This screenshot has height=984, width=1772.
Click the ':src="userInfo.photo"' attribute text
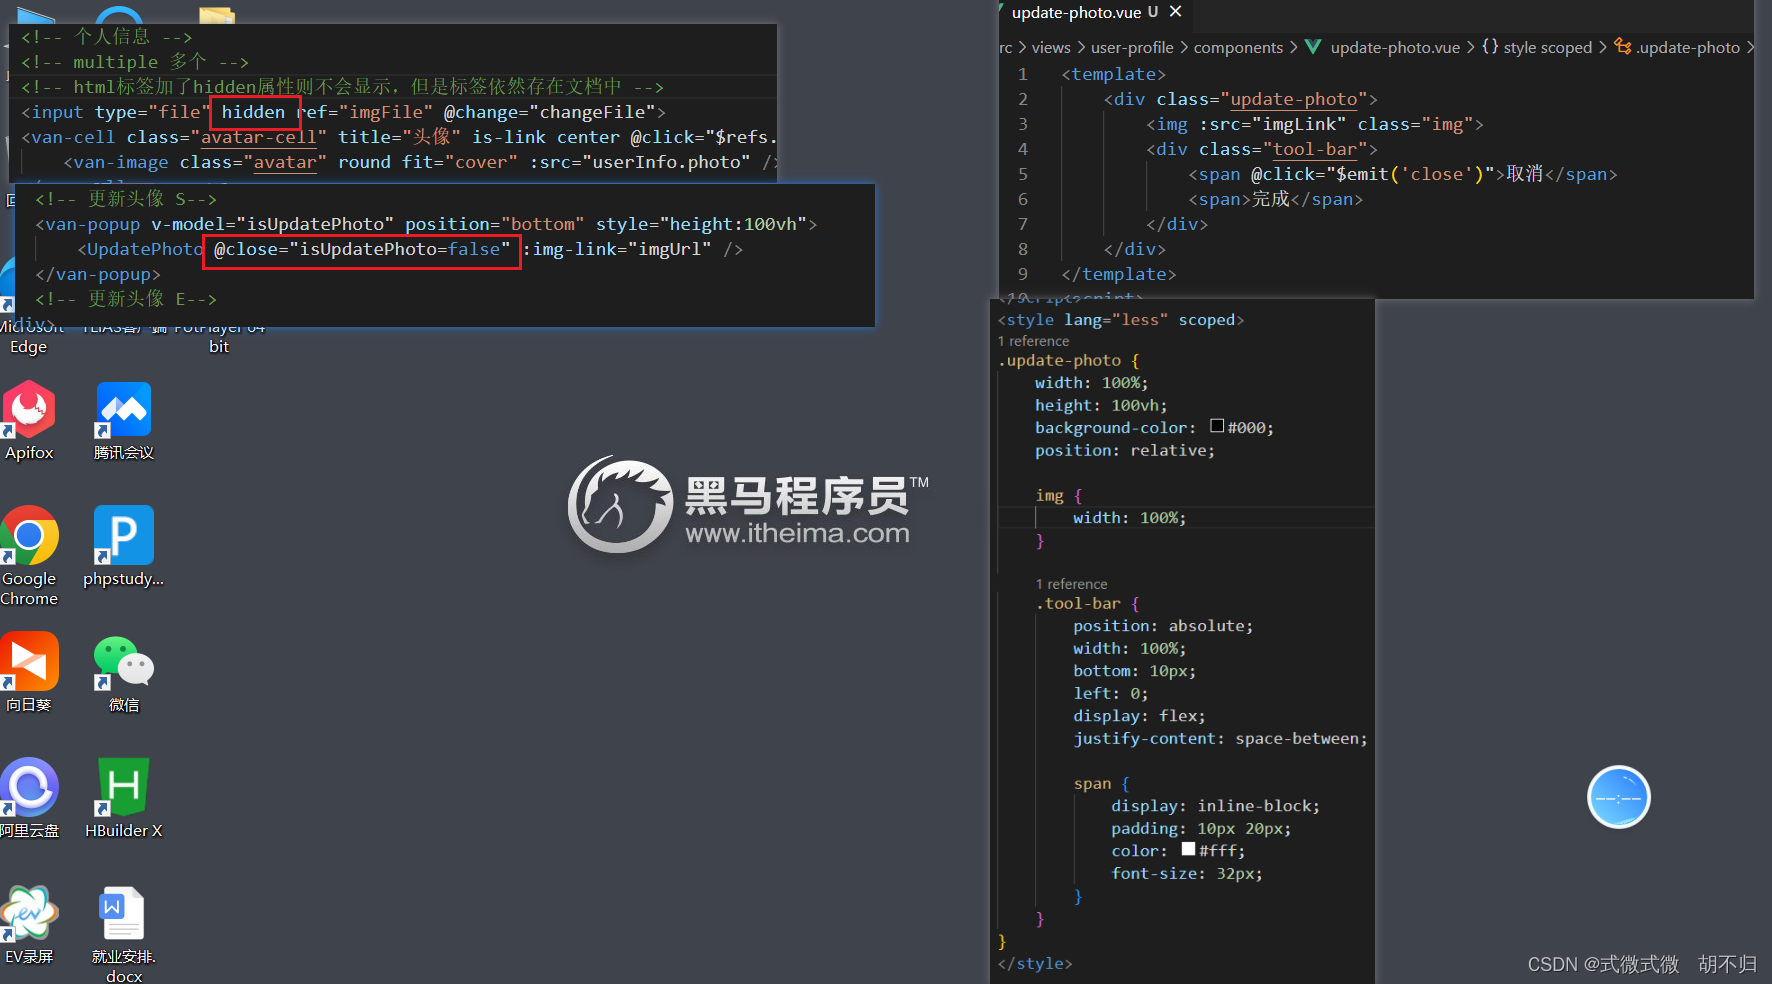640,162
